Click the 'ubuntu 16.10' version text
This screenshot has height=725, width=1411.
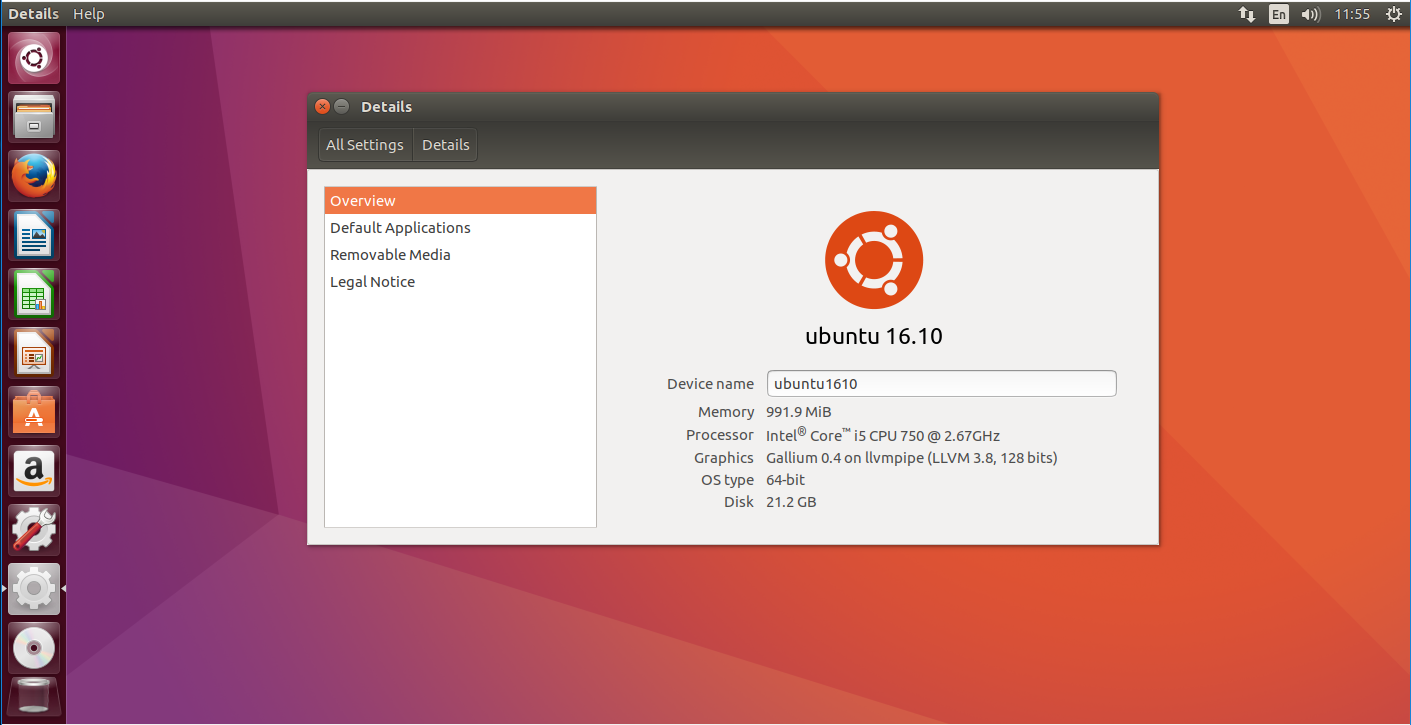click(x=874, y=336)
